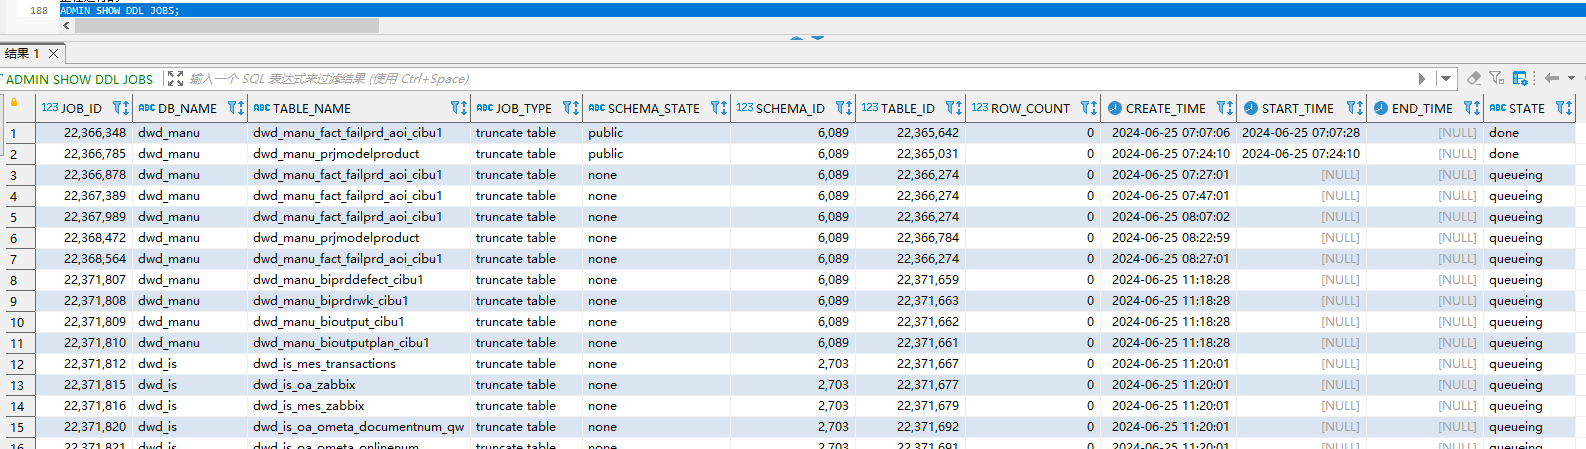The image size is (1586, 449).
Task: Click the apply filter play arrow
Action: point(1422,79)
